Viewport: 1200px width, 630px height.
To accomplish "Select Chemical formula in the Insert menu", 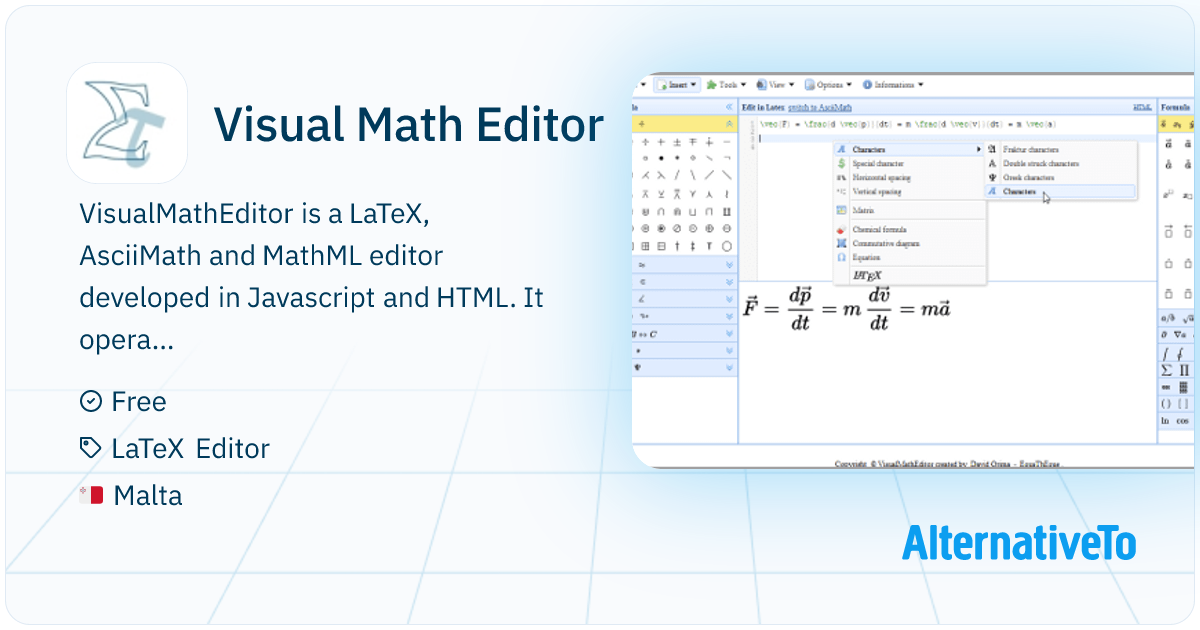I will (x=879, y=230).
